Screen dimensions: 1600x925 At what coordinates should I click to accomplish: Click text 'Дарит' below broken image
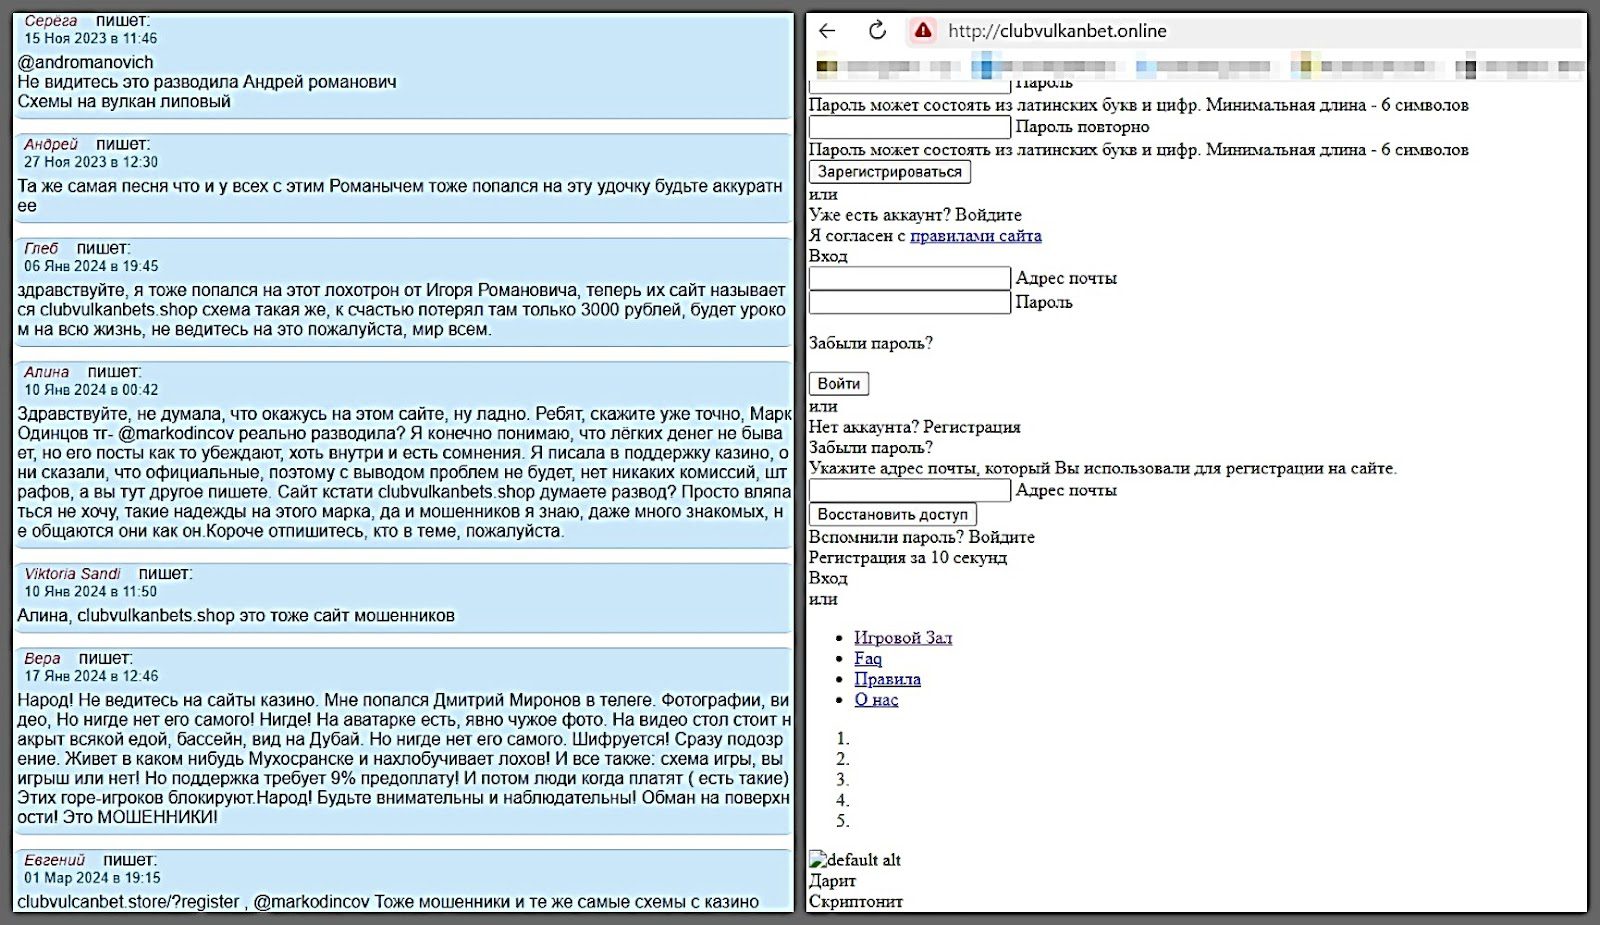(832, 881)
